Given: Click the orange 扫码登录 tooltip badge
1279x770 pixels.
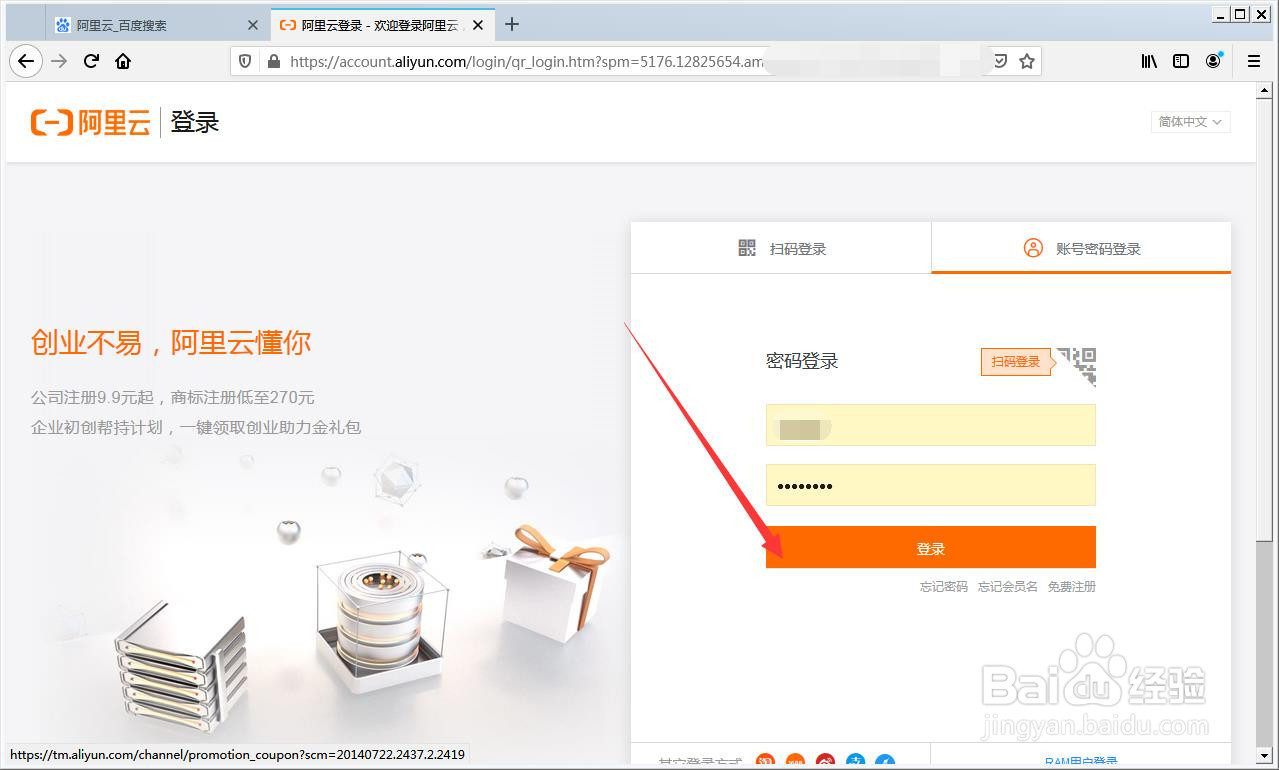Looking at the screenshot, I should pyautogui.click(x=1017, y=362).
